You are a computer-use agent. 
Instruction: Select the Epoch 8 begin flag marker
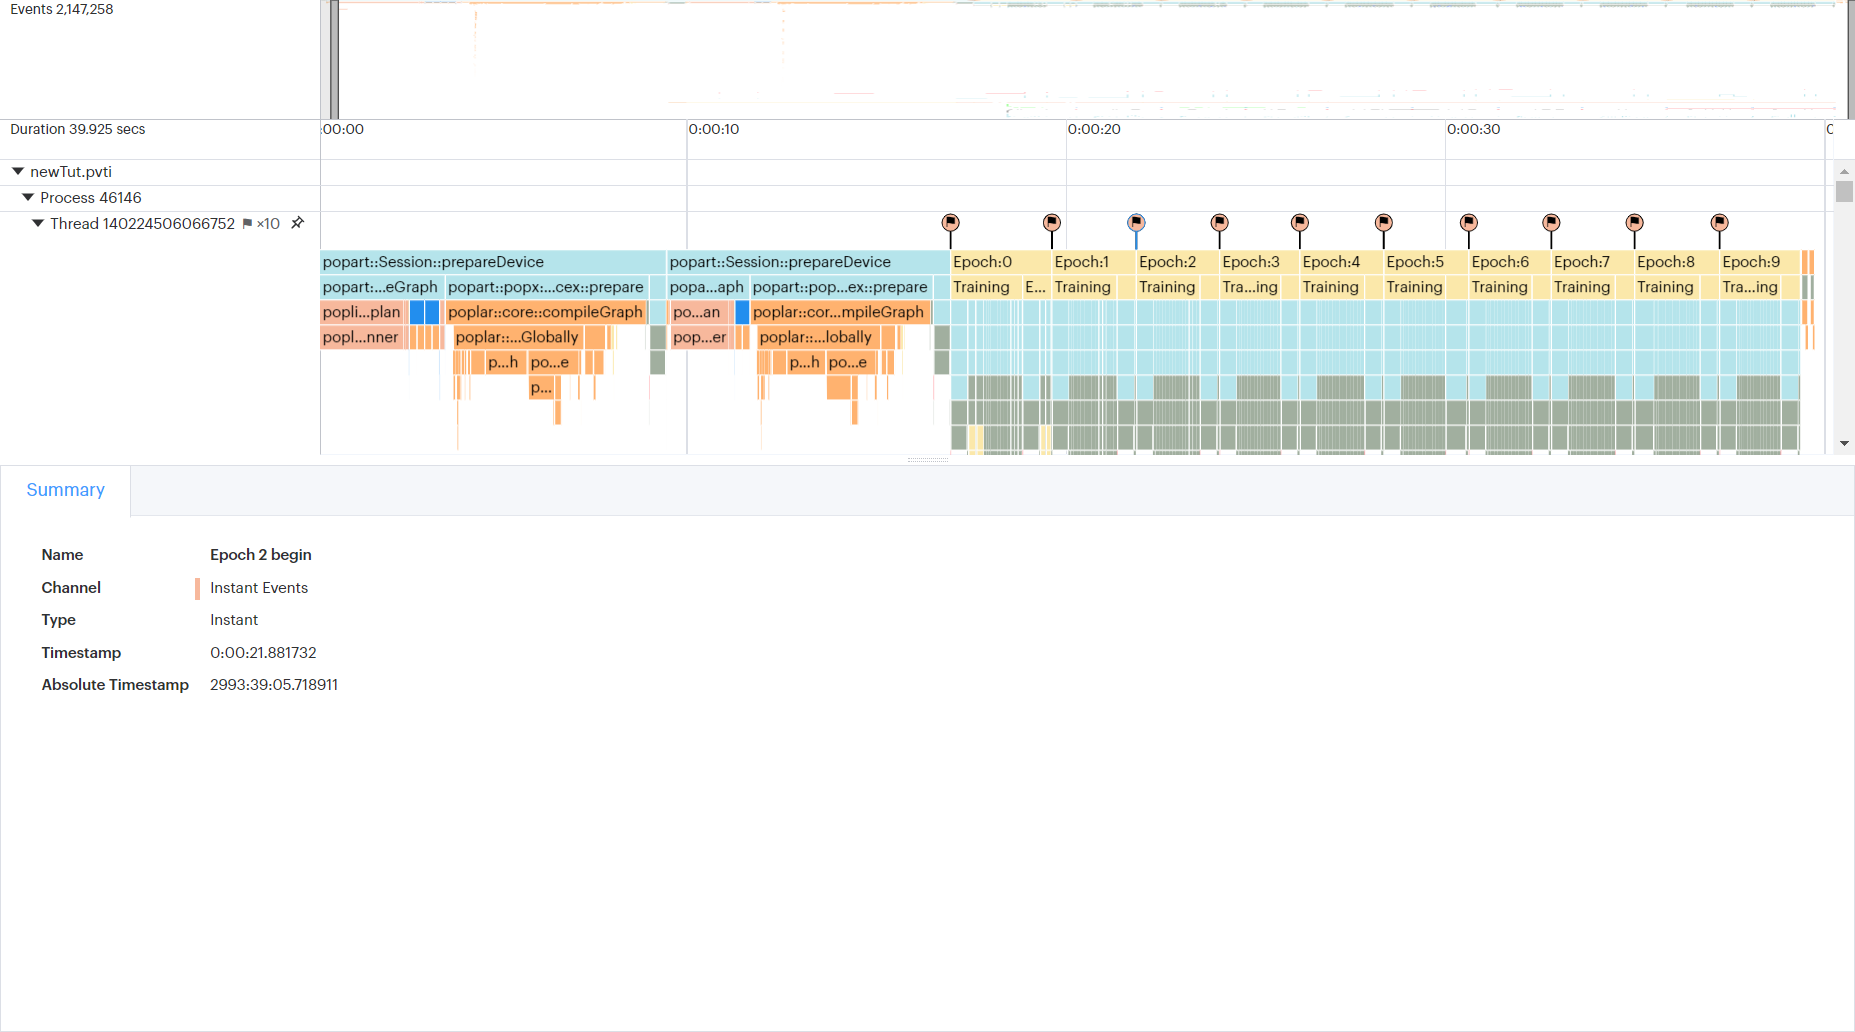pyautogui.click(x=1634, y=222)
